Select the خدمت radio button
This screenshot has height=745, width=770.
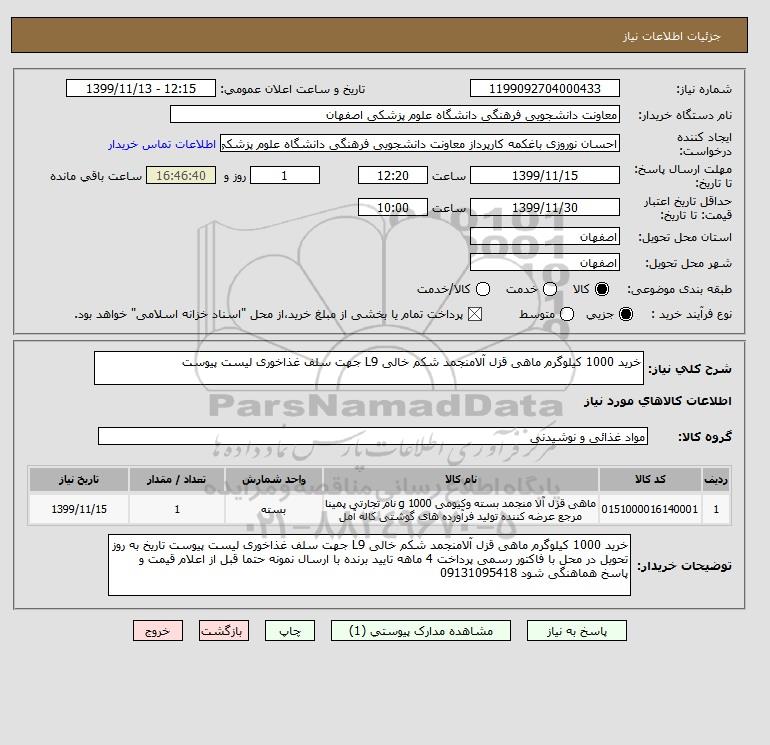tap(550, 289)
